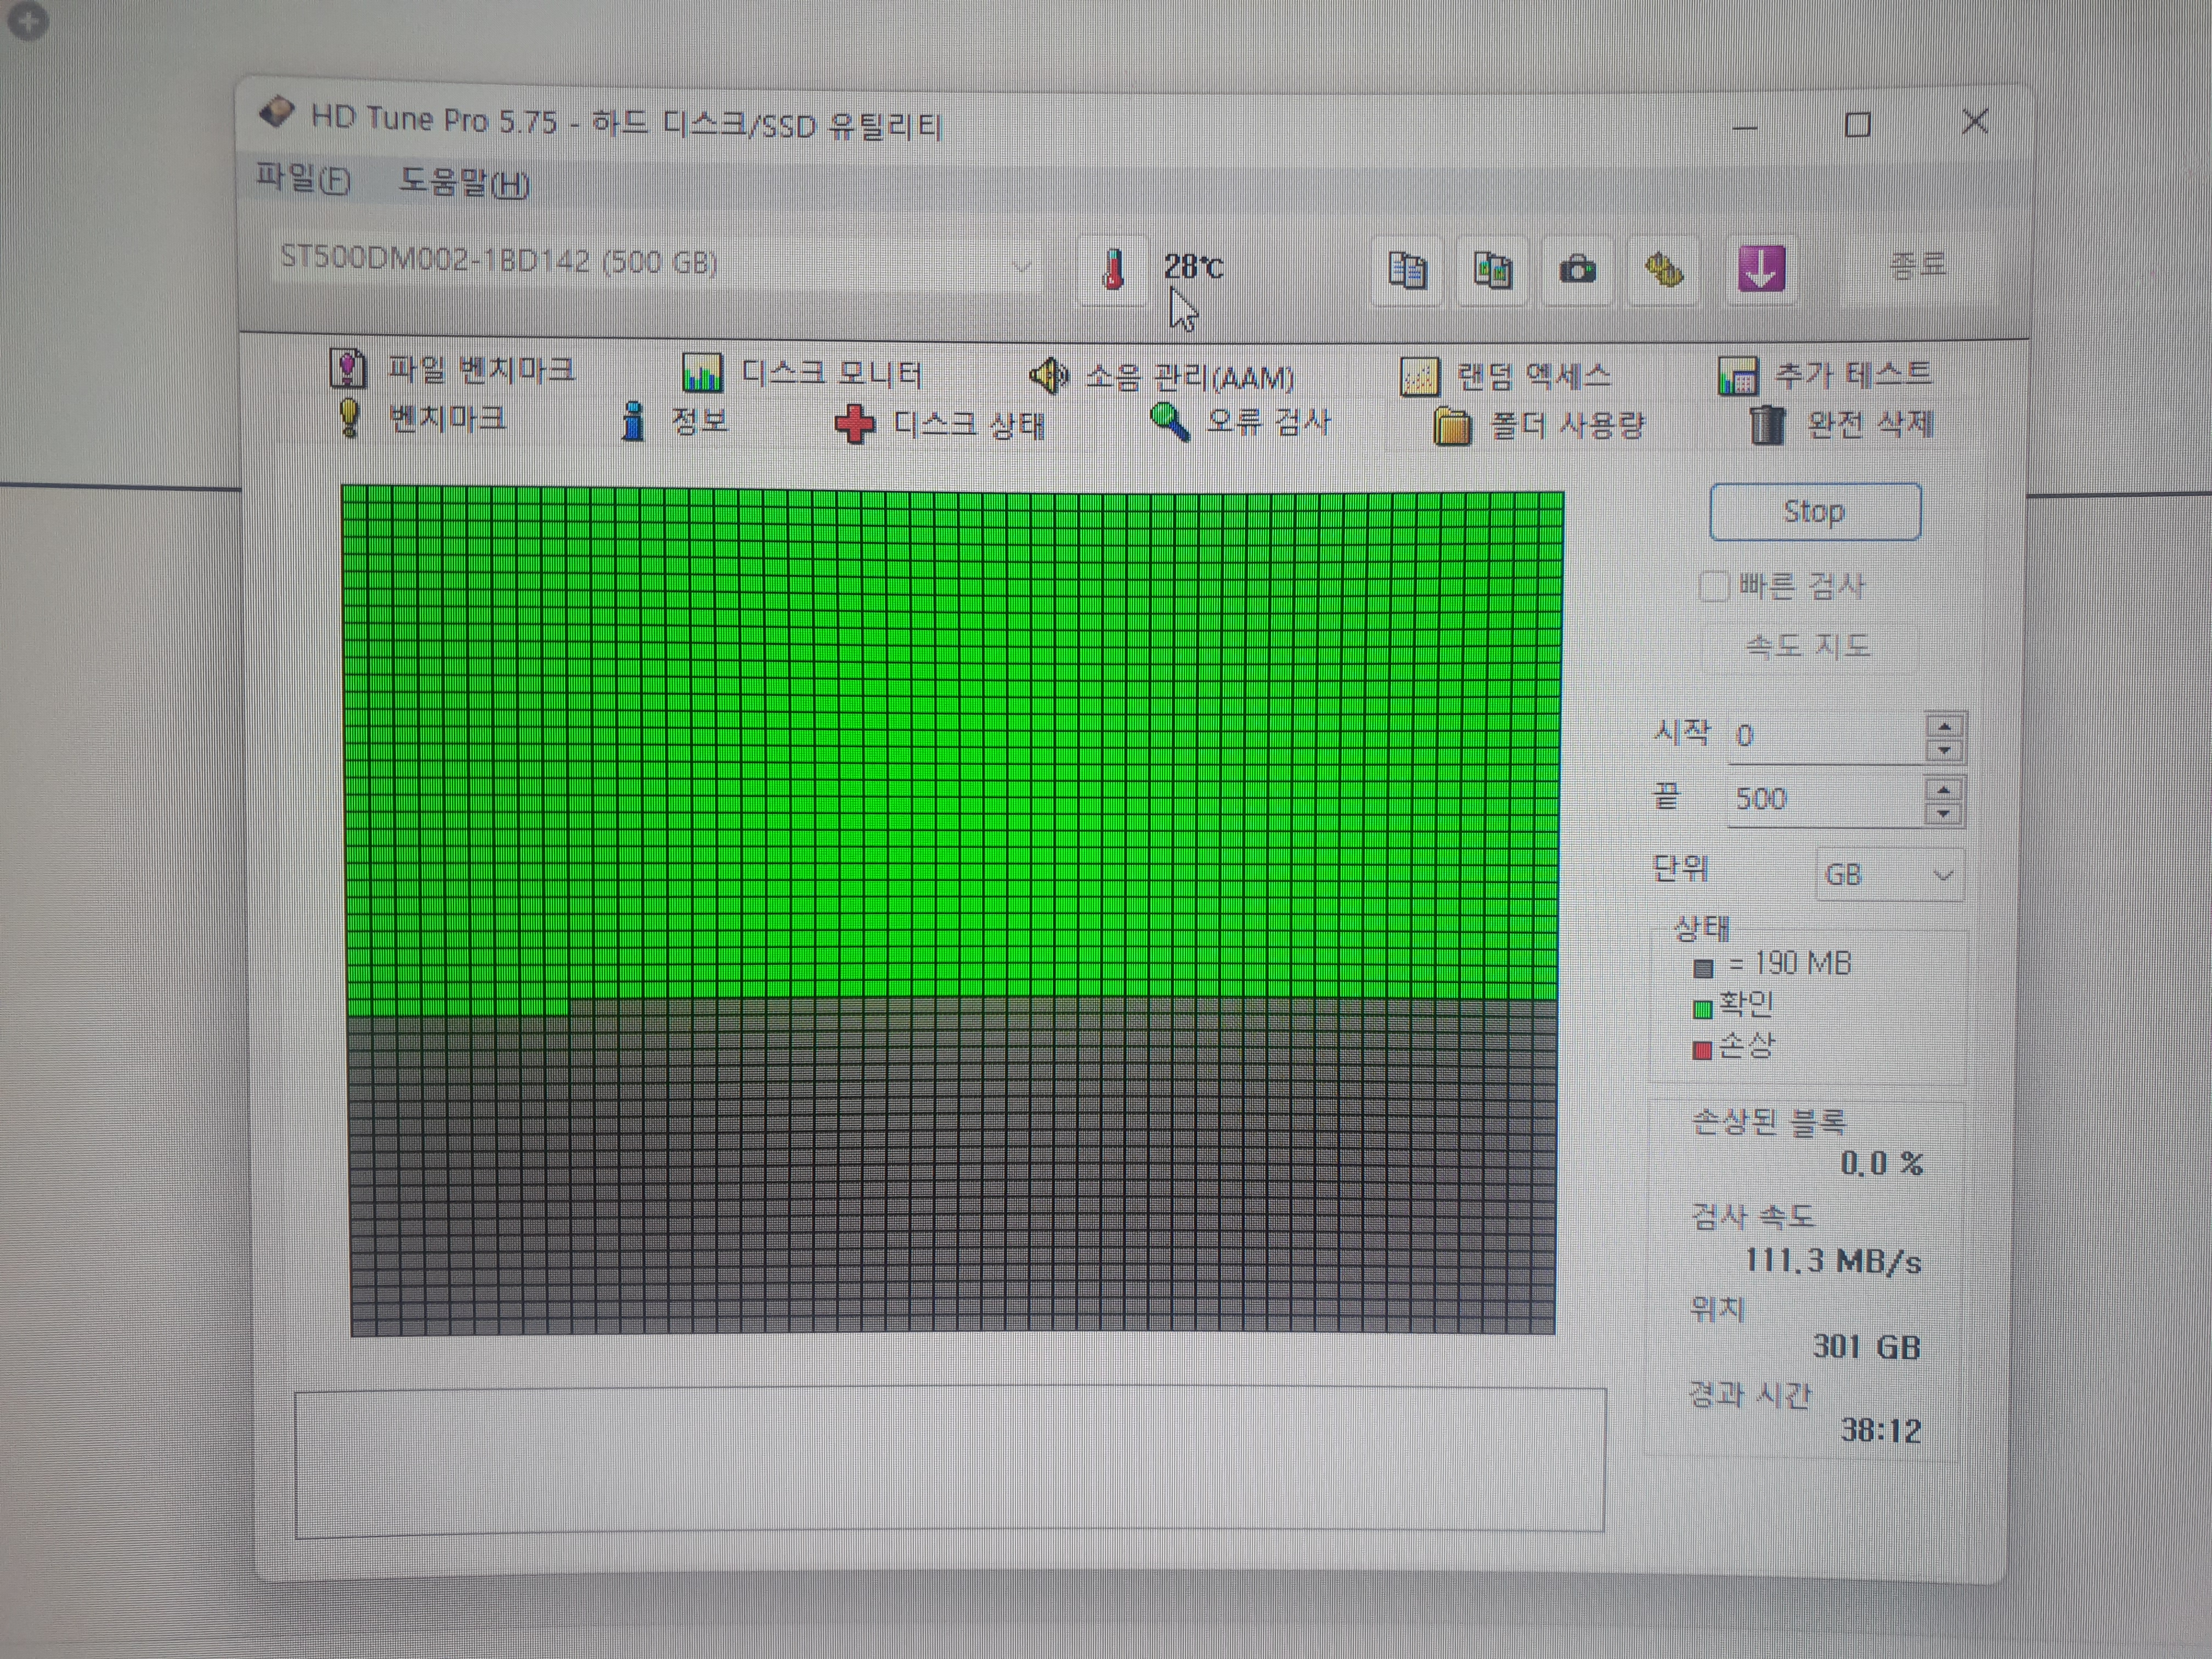Click the 38:12 elapsed time value
Viewport: 2212px width, 1659px height.
pos(1880,1430)
